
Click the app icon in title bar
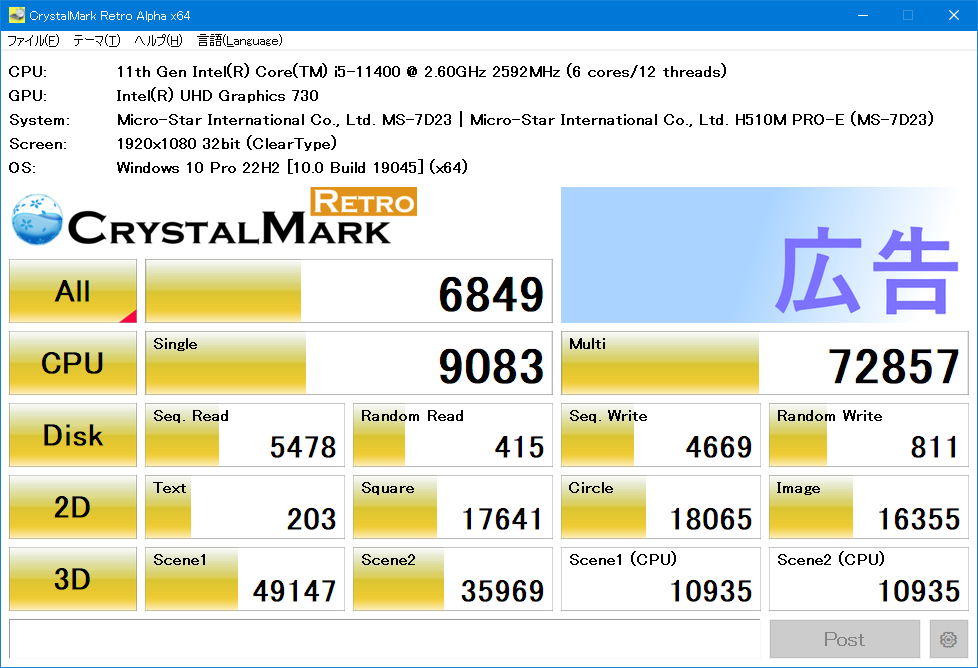coord(17,15)
